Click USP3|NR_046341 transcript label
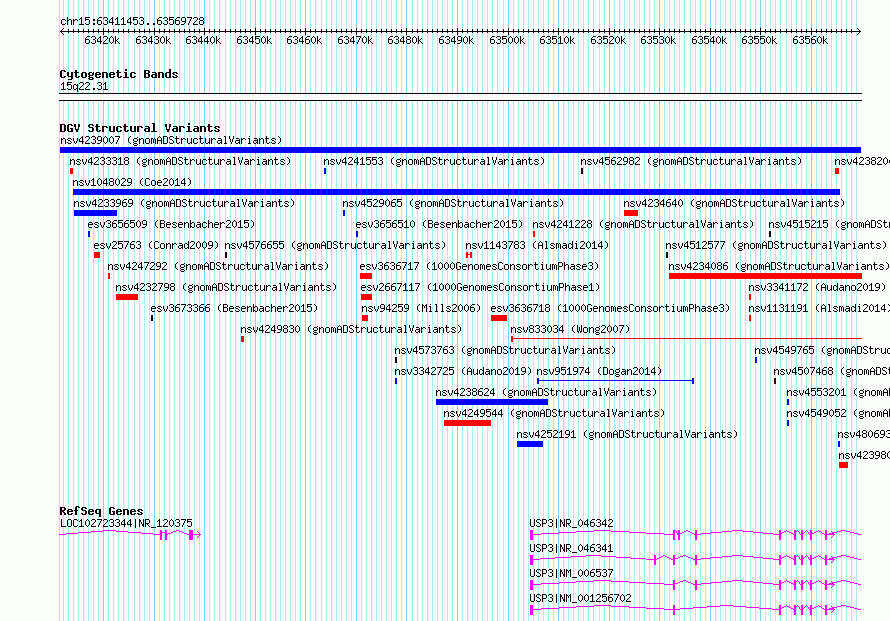 pos(571,548)
